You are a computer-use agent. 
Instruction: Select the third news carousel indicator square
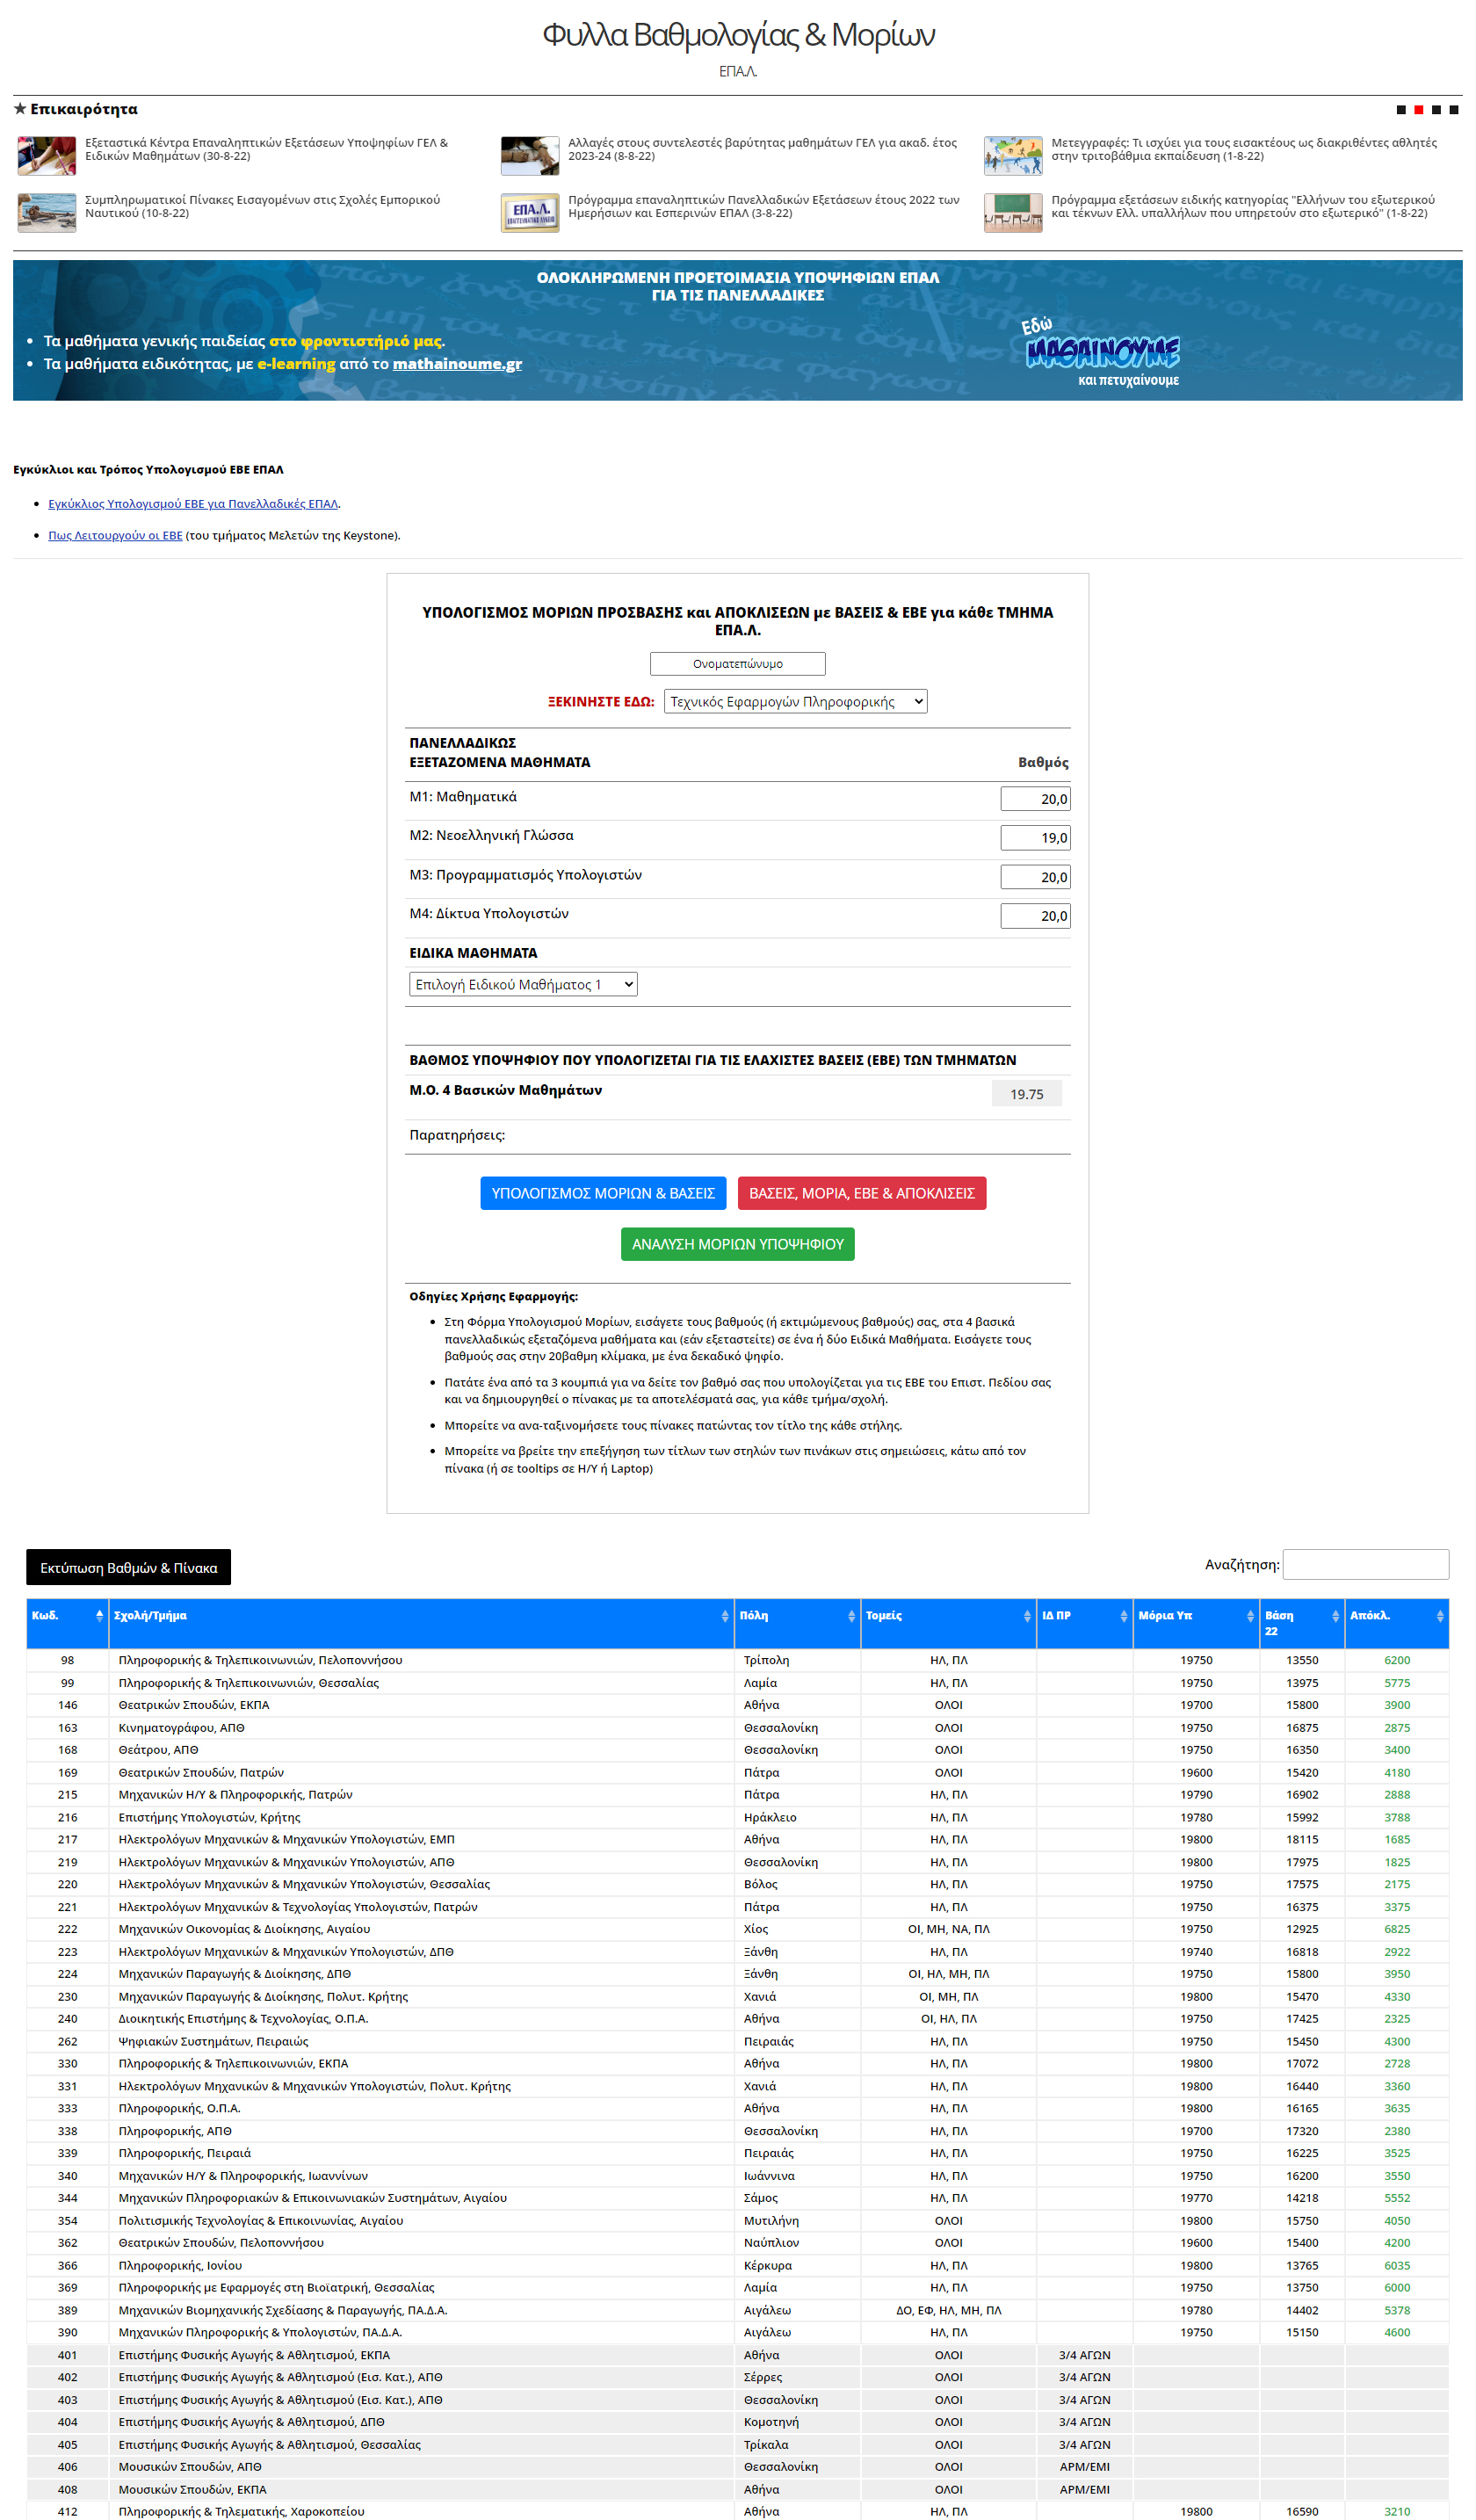(x=1436, y=110)
